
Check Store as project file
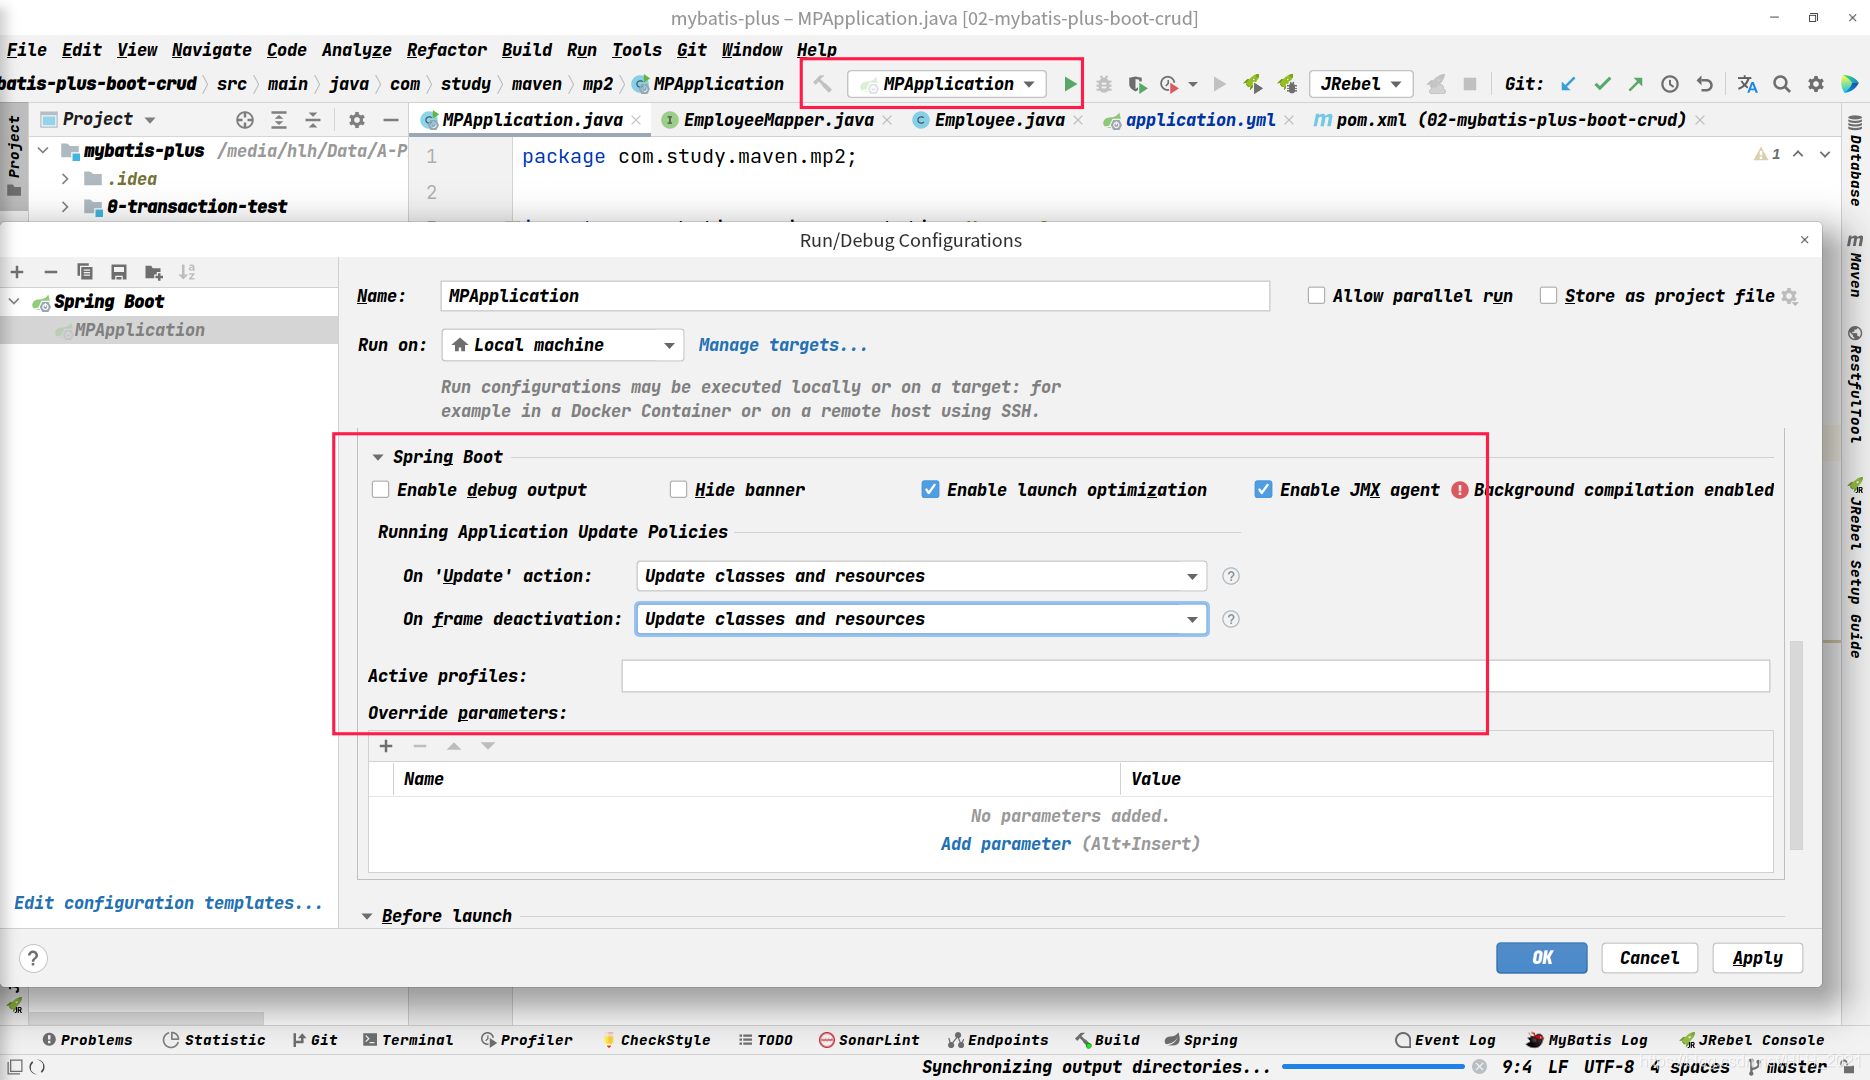1548,295
